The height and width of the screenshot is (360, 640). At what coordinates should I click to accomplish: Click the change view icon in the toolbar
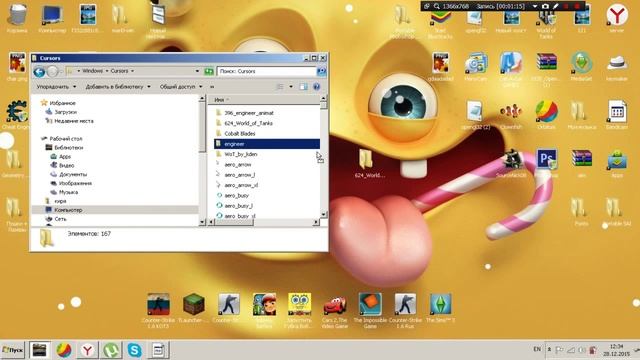(x=280, y=87)
